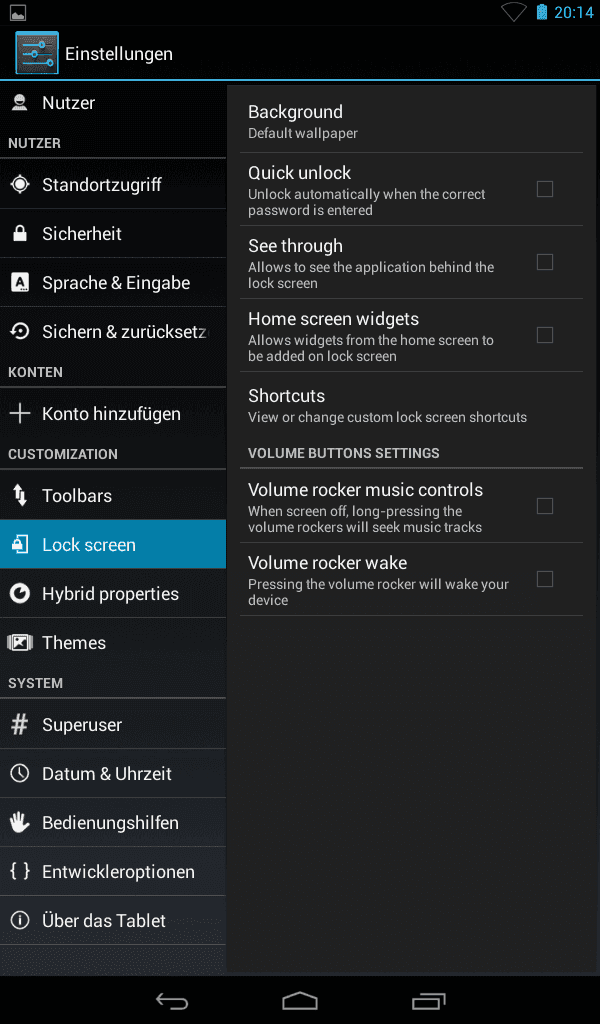Open the Background wallpaper setting
The image size is (600, 1024).
pos(411,122)
